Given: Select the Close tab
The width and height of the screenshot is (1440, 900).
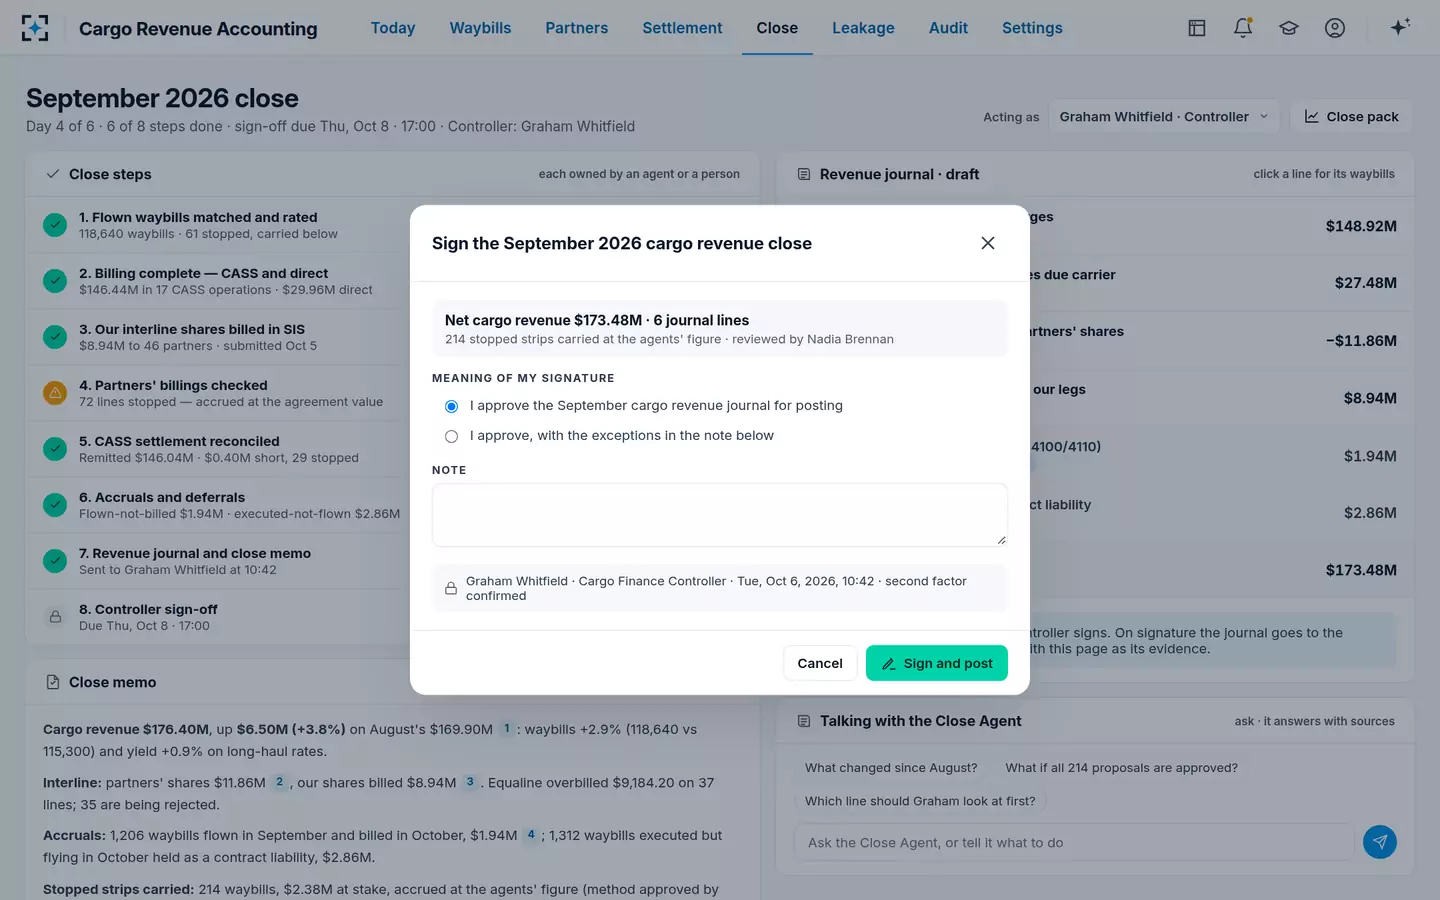Looking at the screenshot, I should pos(777,28).
